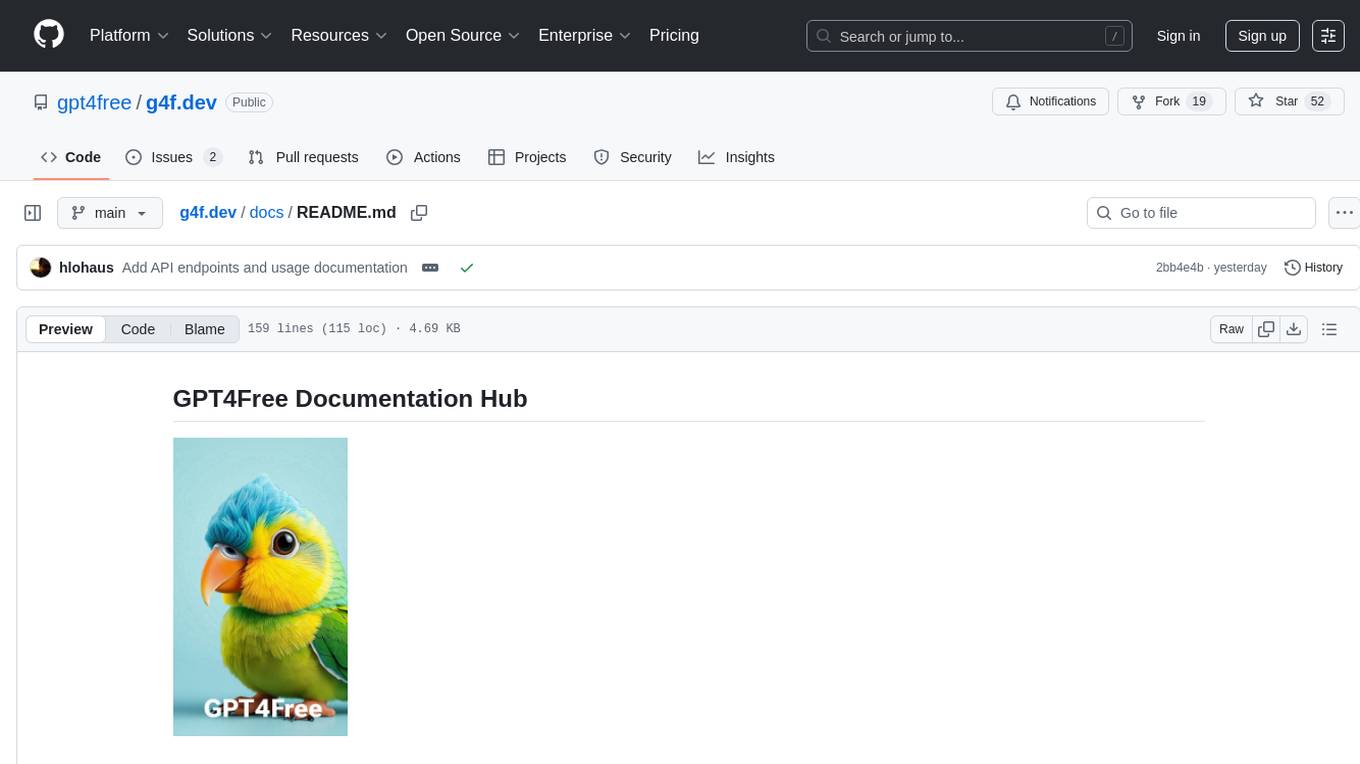The height and width of the screenshot is (764, 1360).
Task: Open the Actions tab
Action: click(x=423, y=157)
